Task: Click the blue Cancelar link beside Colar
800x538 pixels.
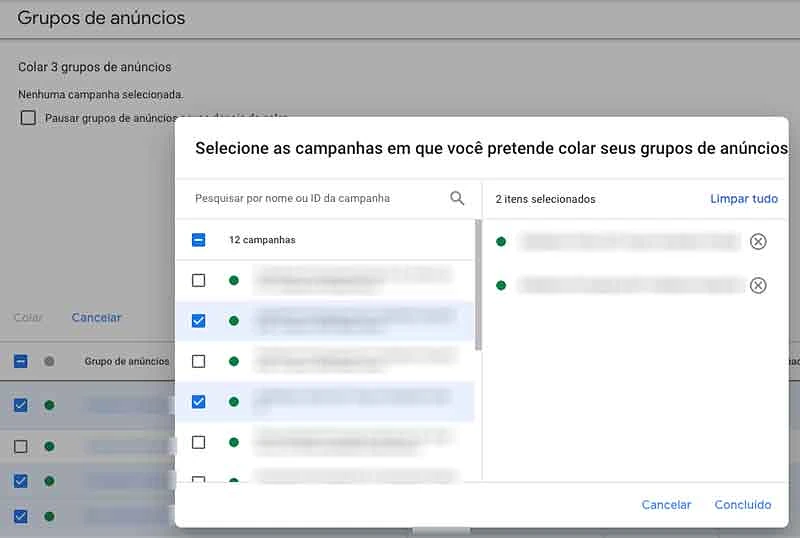Action: (x=96, y=317)
